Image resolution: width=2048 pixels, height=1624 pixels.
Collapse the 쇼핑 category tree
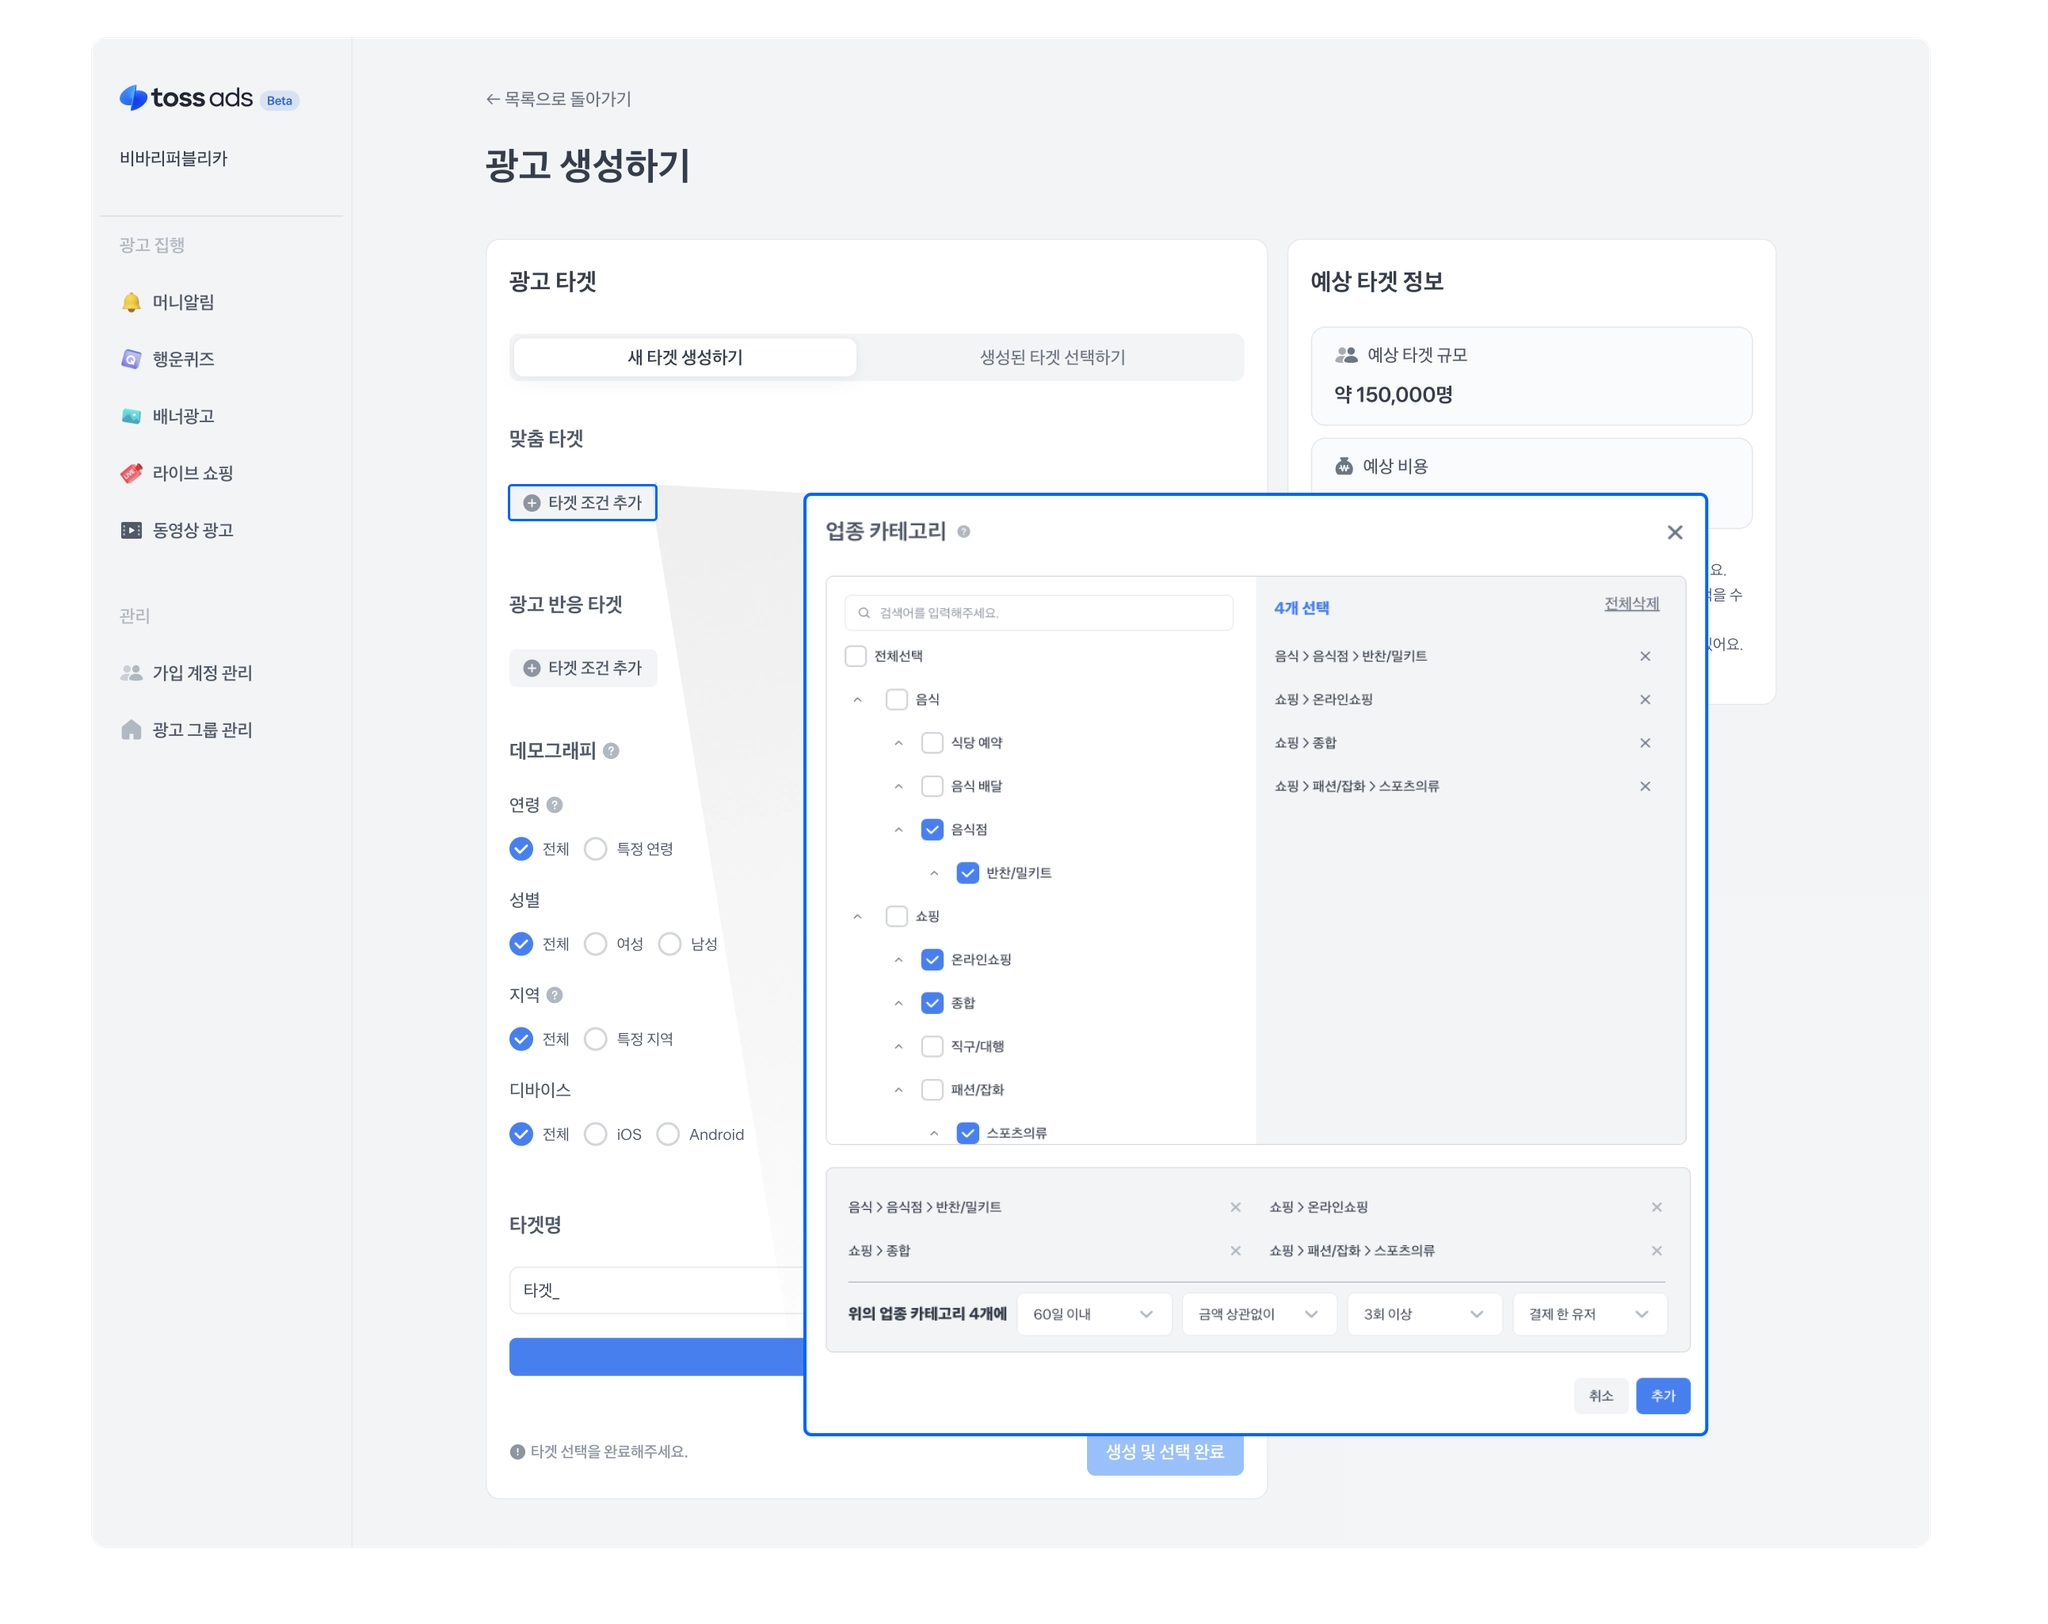[857, 917]
